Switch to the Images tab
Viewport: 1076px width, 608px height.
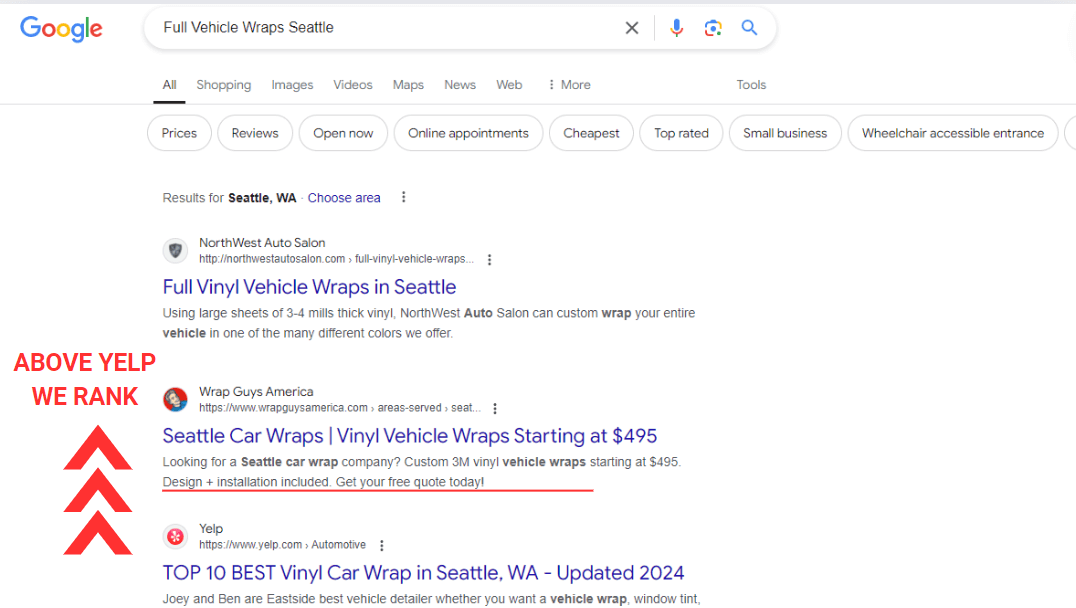(292, 85)
